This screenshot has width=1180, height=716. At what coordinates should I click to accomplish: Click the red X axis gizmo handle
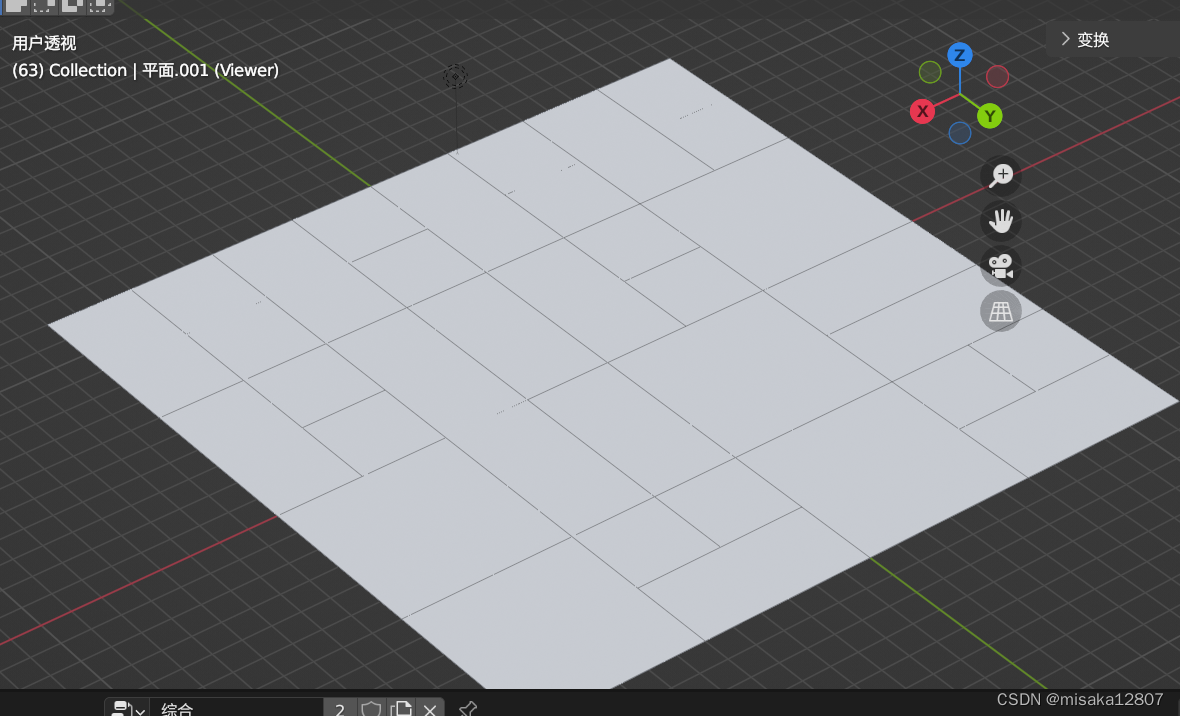click(922, 111)
